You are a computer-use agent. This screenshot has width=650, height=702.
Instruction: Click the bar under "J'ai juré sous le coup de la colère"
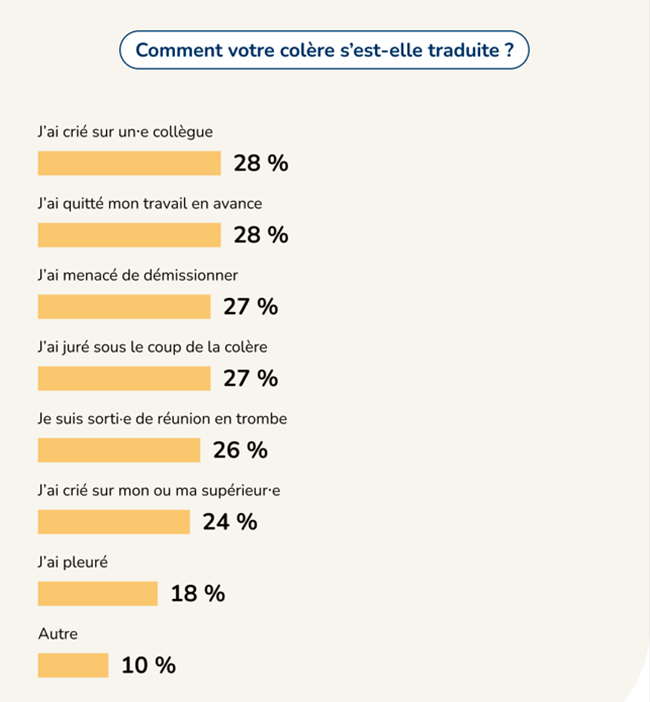point(124,379)
